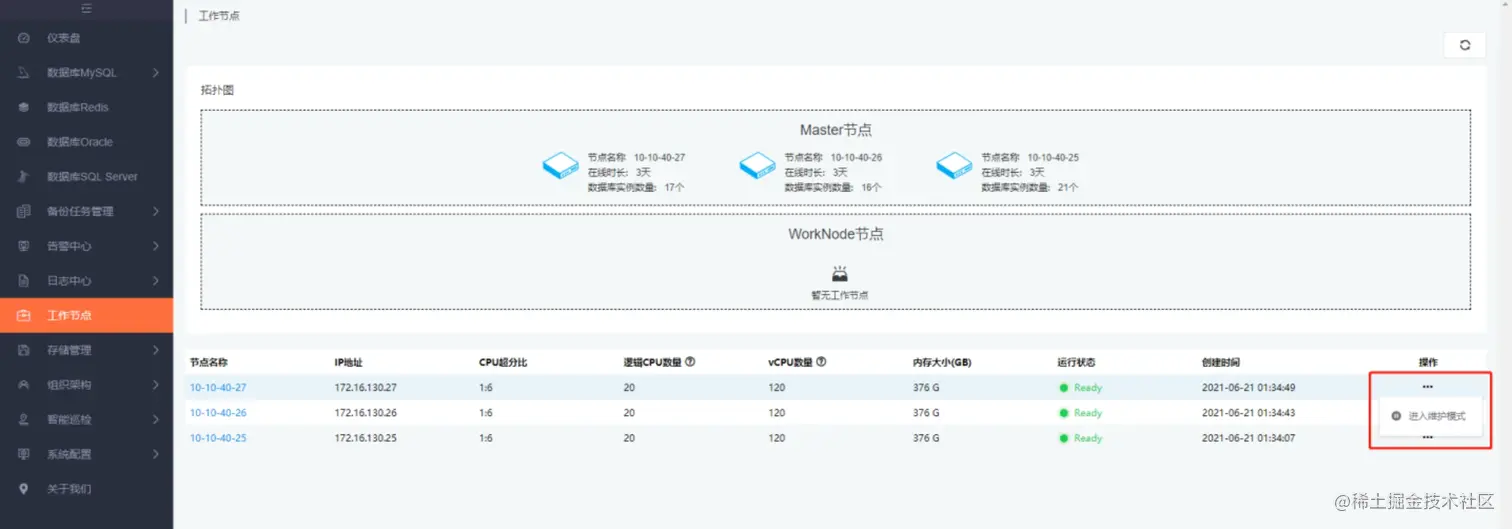Viewport: 1512px width, 529px height.
Task: Click 数据库实例数量 21个 under node 10-10-40-25
Action: point(1030,187)
